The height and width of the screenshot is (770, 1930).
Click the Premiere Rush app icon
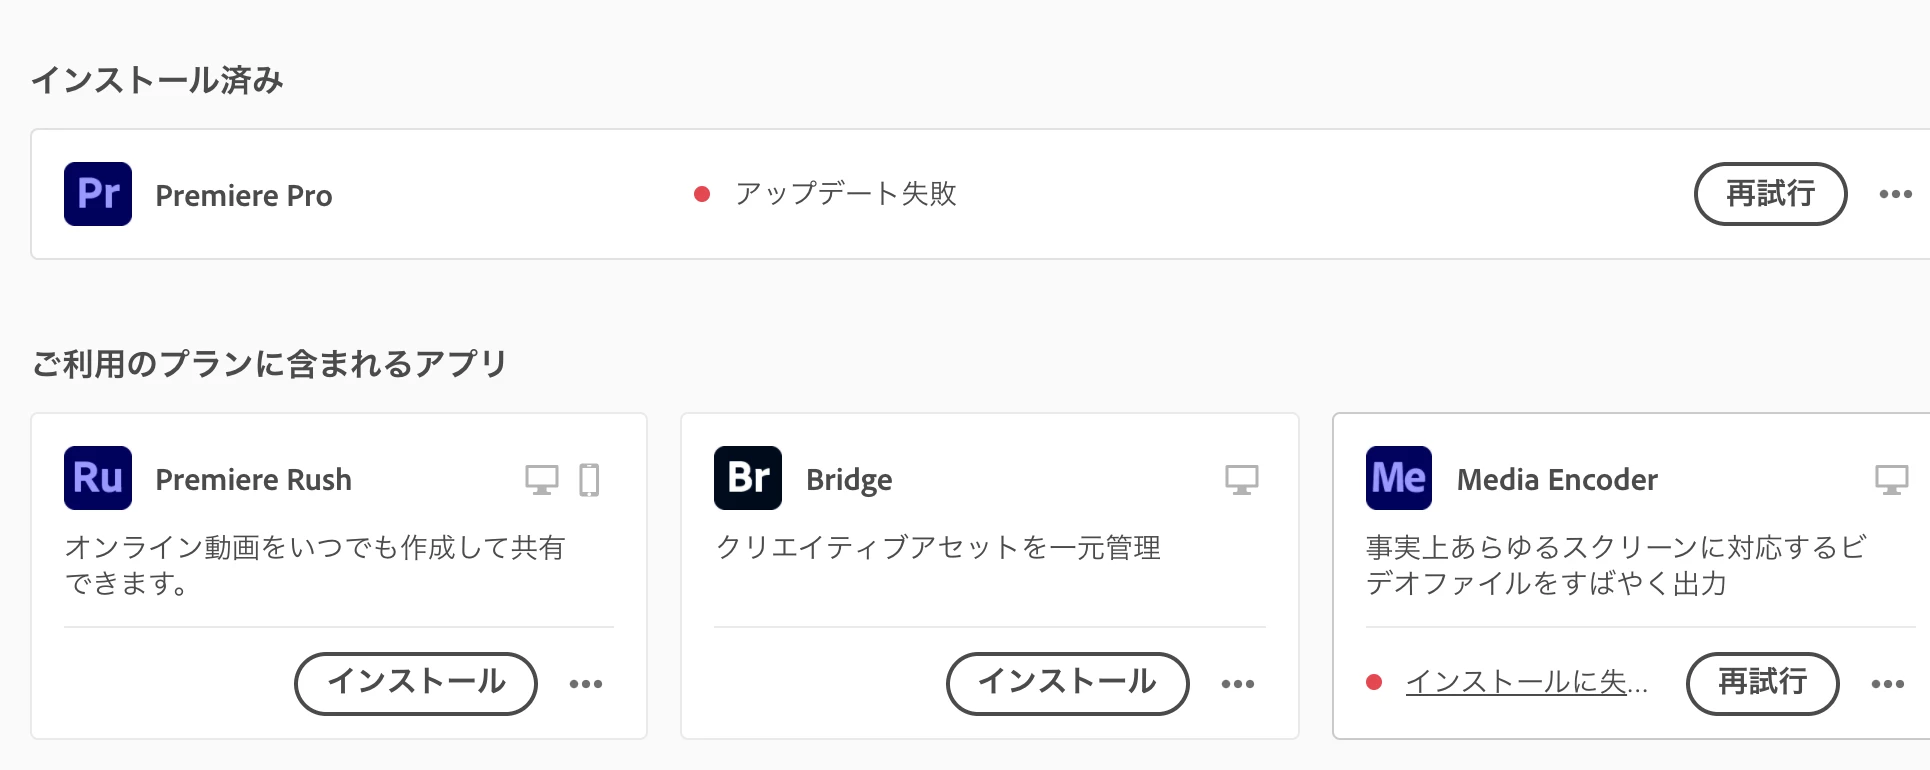(x=98, y=478)
